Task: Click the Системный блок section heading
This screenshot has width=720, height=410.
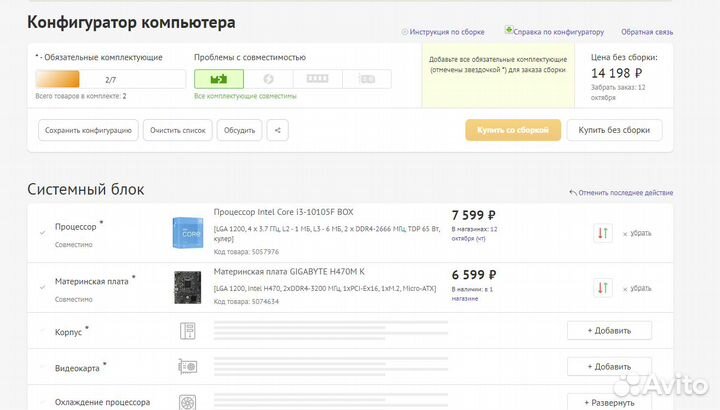Action: [86, 189]
